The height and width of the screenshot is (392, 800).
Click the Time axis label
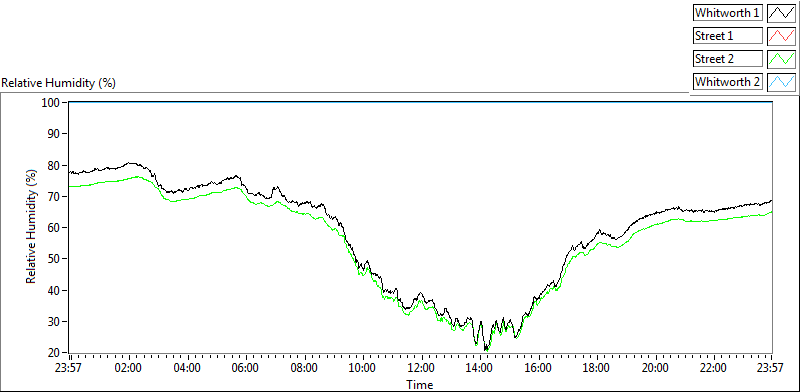pos(419,384)
